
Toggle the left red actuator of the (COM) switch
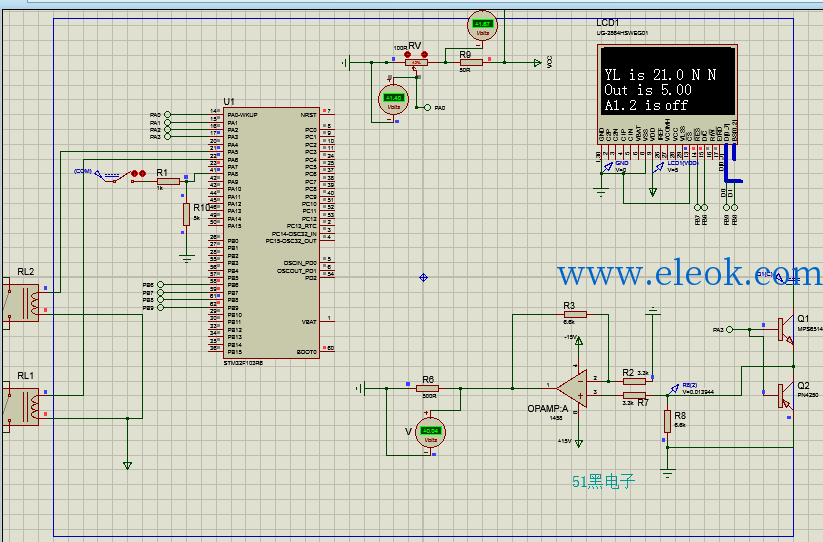134,173
